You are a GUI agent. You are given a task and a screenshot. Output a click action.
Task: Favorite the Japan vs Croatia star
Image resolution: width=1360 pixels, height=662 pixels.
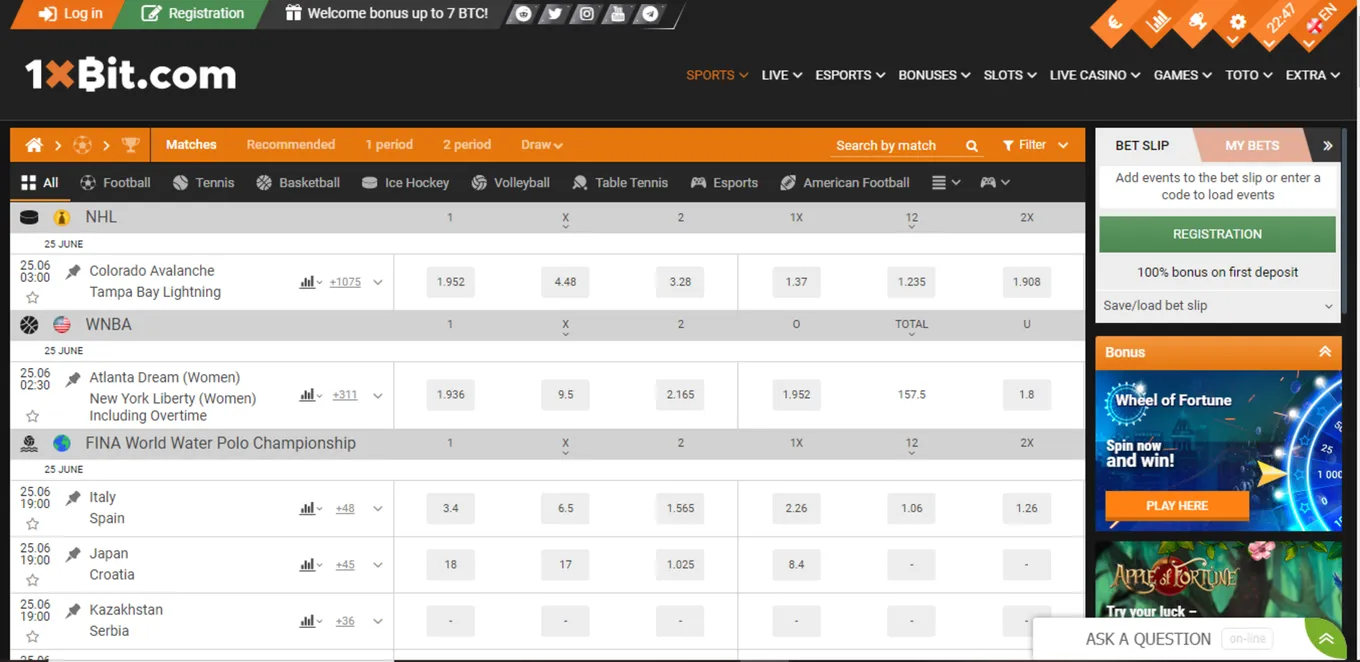(32, 579)
